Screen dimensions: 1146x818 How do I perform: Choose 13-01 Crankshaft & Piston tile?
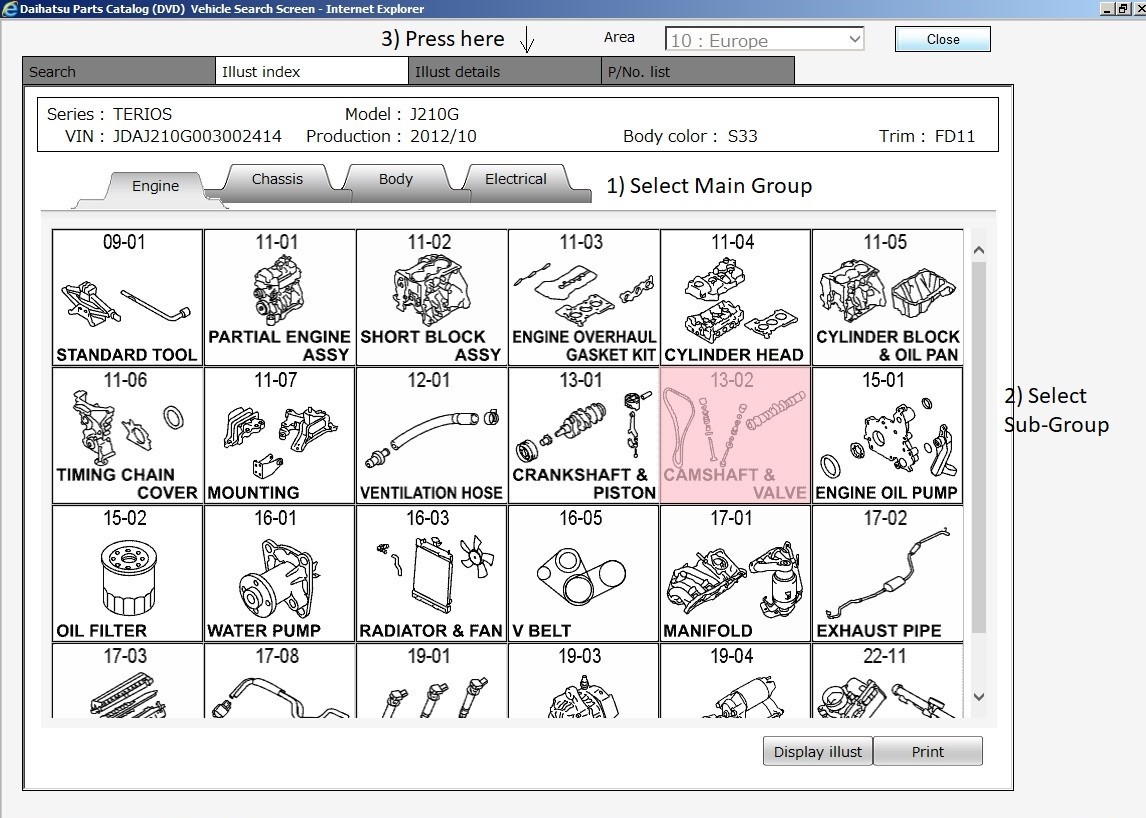tap(583, 436)
